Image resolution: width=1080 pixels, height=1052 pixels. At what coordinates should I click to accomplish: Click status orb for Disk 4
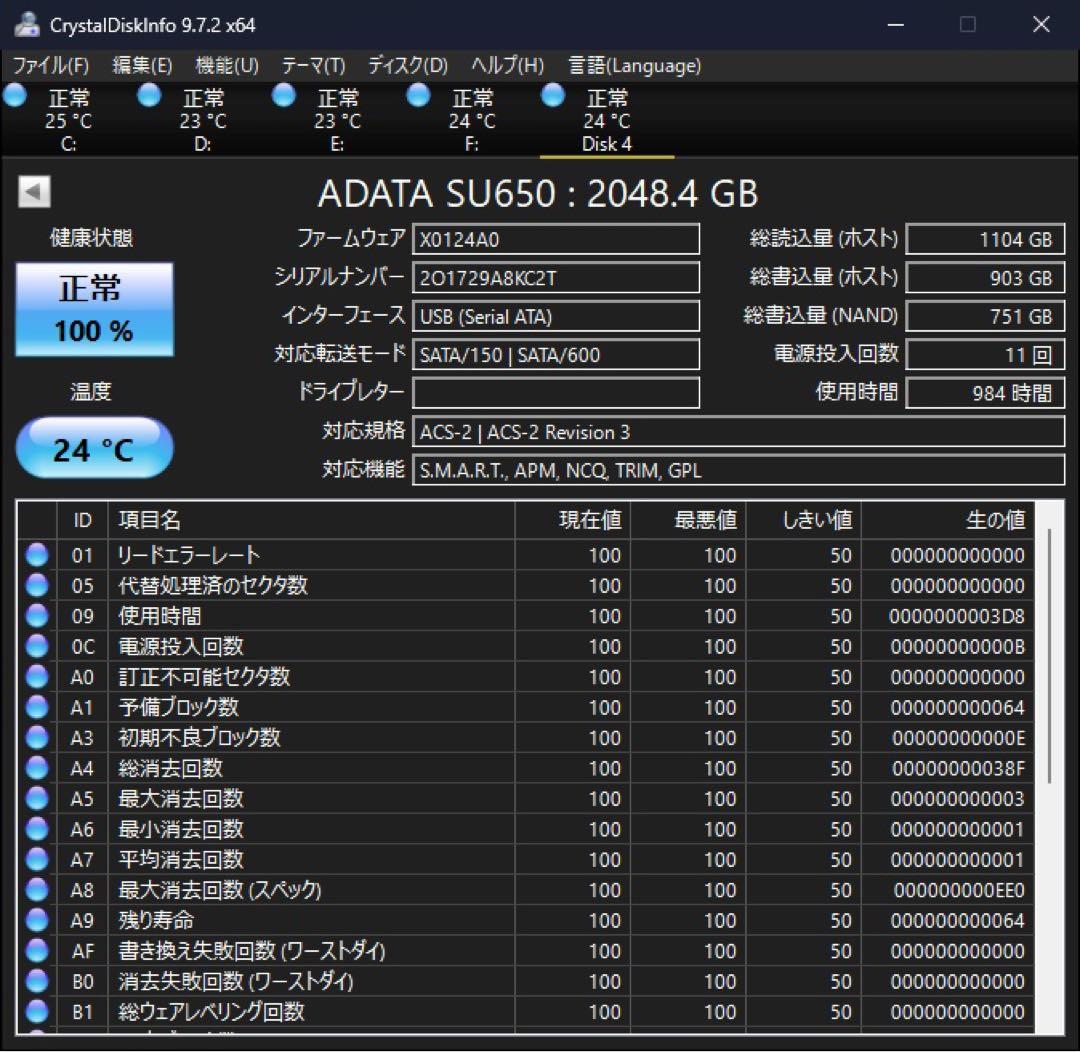(553, 95)
